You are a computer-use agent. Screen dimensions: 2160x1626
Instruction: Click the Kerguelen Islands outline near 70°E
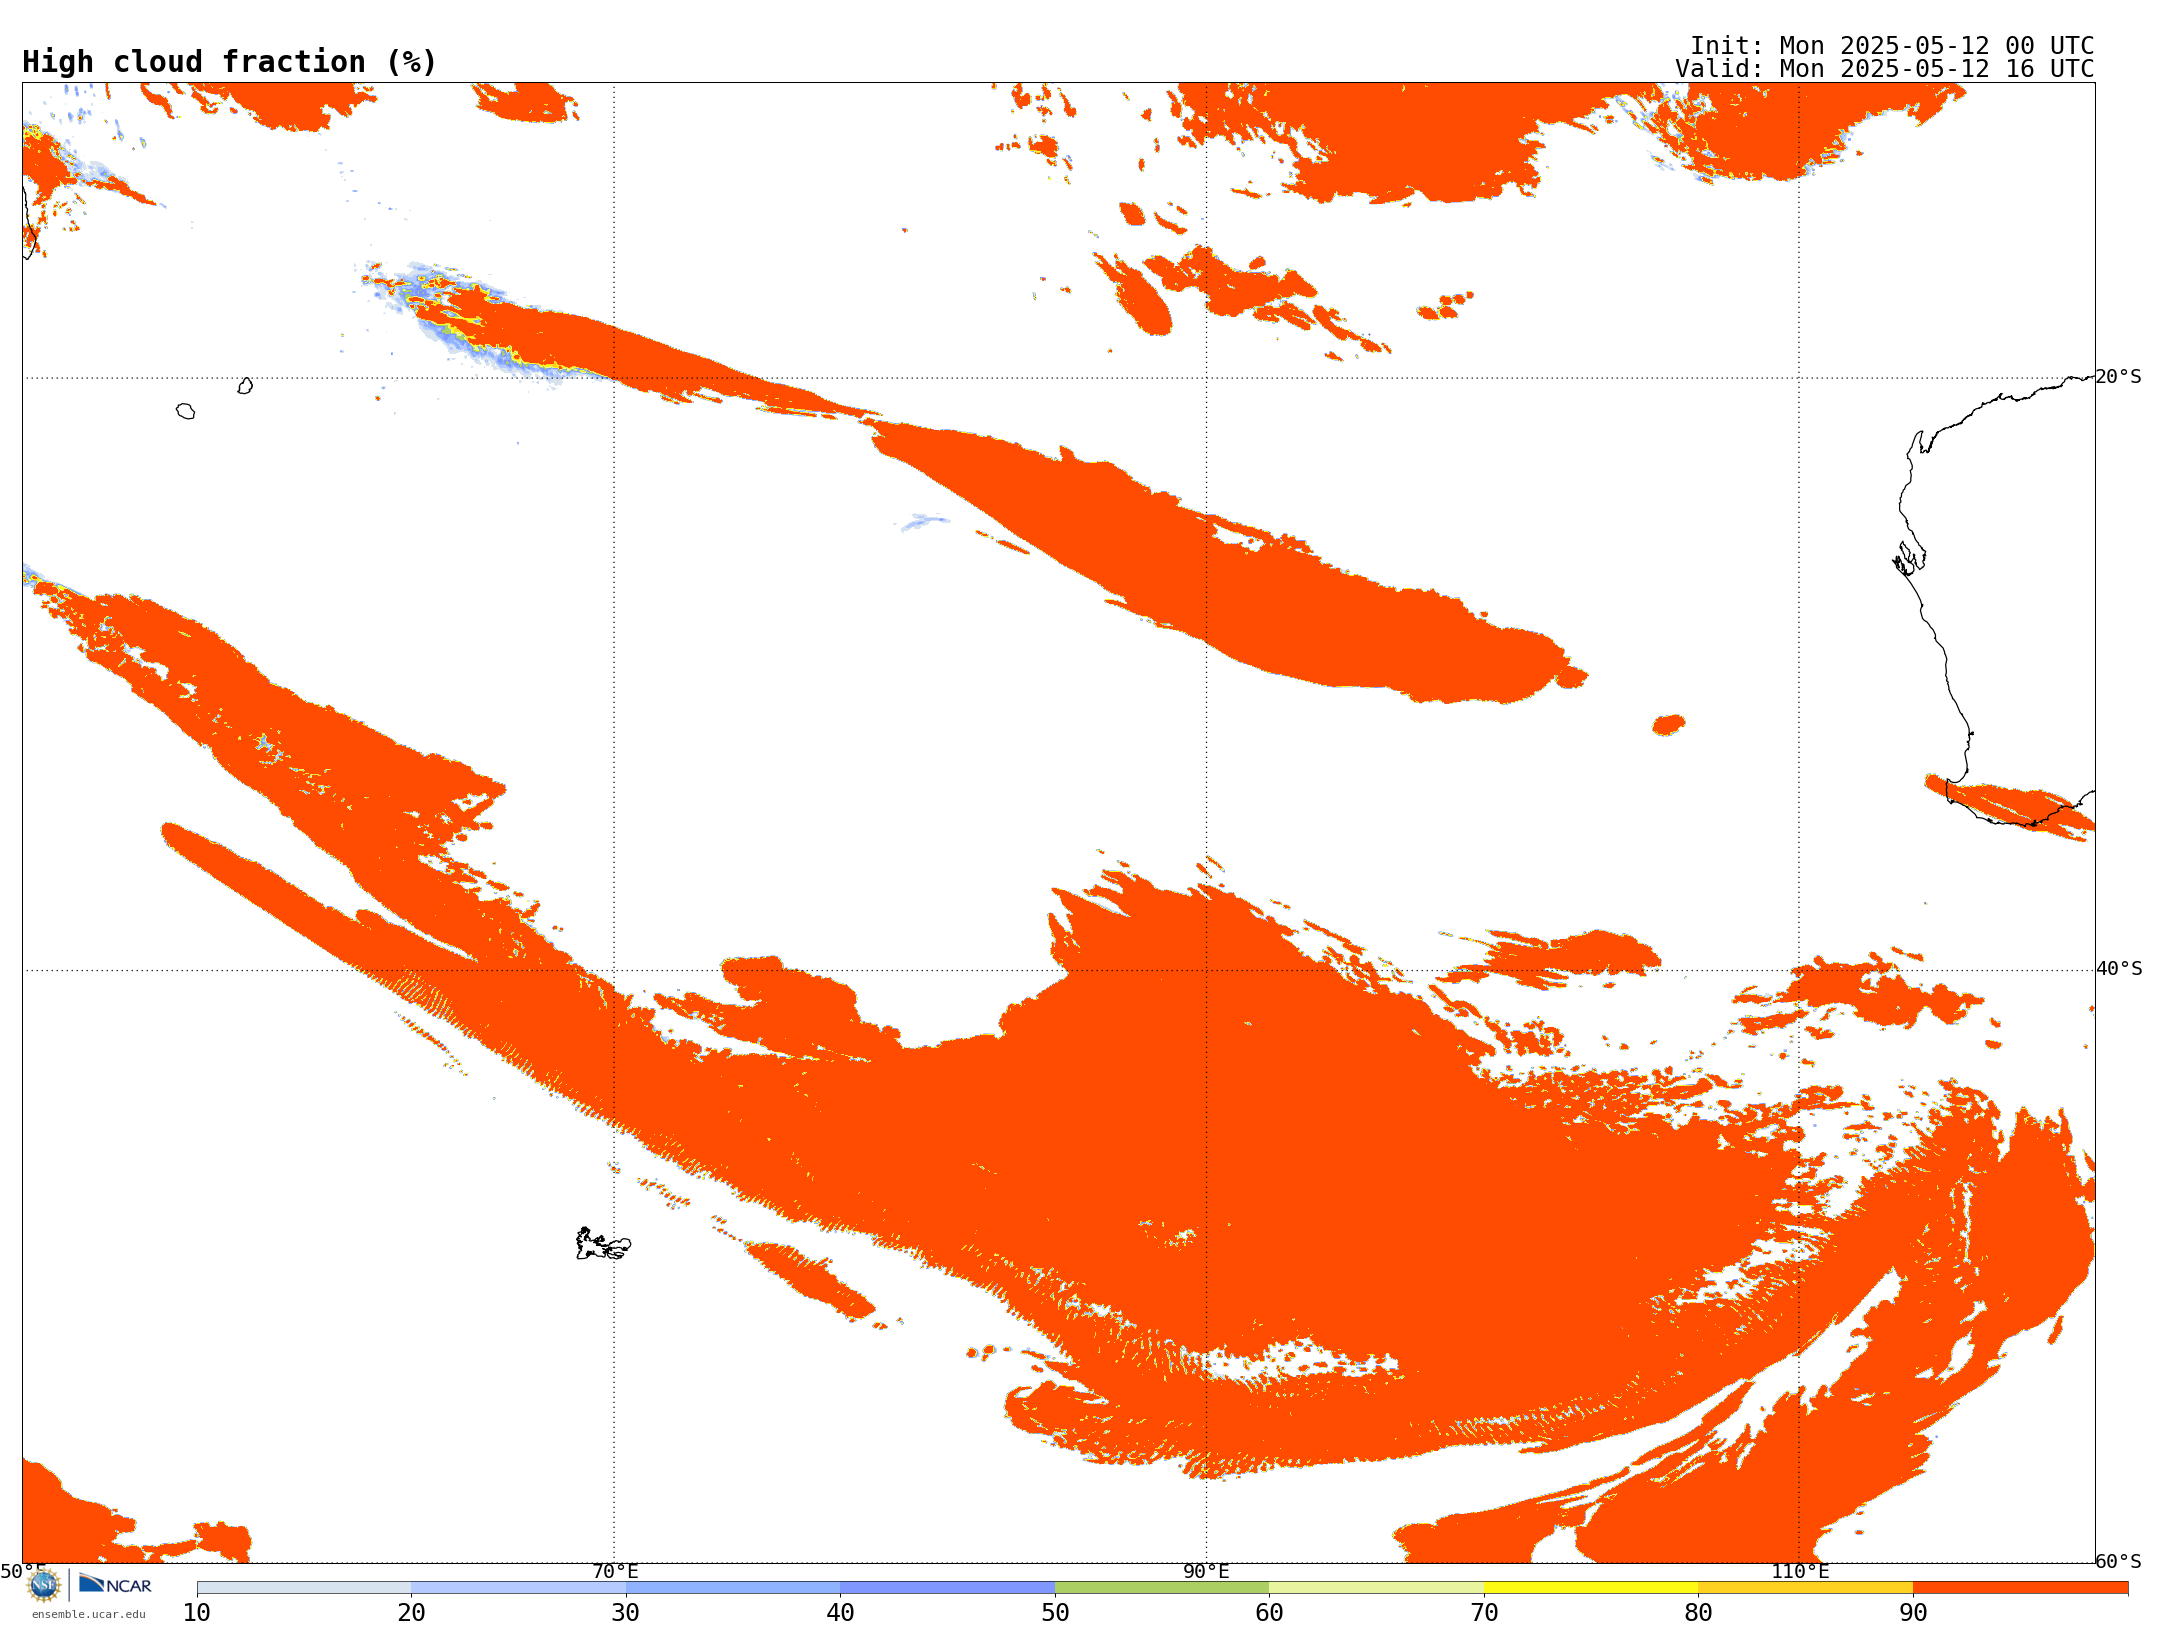tap(603, 1244)
